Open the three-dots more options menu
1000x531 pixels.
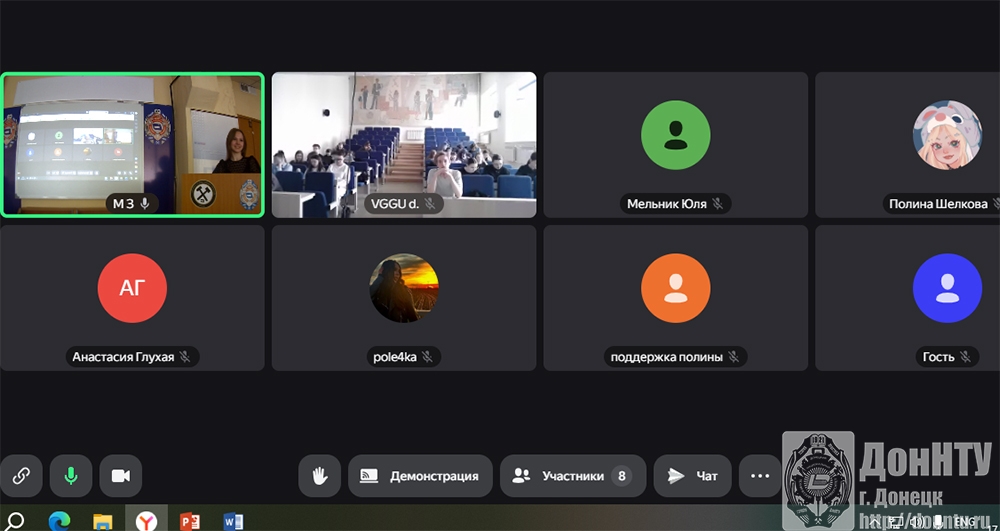pos(760,476)
